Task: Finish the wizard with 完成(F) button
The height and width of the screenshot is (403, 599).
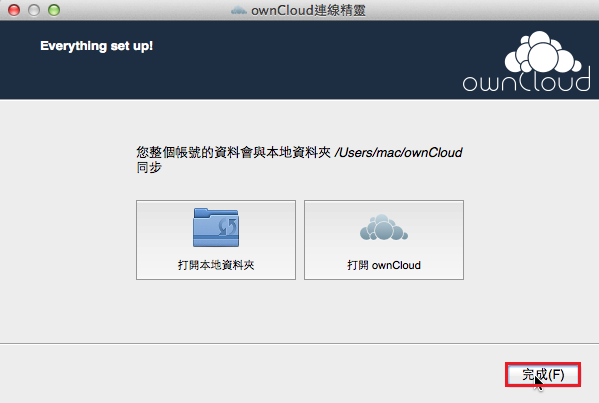Action: pos(543,374)
